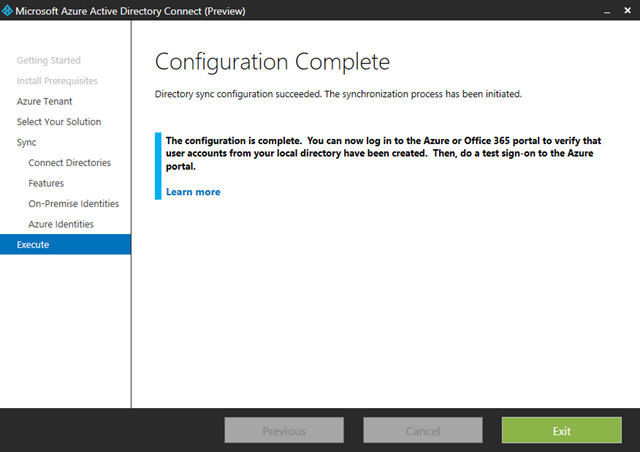
Task: Click the window title text
Action: click(130, 11)
